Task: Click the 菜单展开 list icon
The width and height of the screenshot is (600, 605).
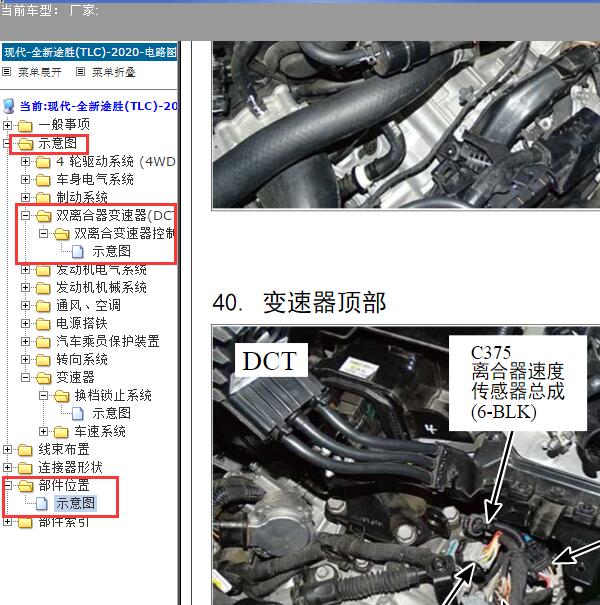Action: coord(6,72)
